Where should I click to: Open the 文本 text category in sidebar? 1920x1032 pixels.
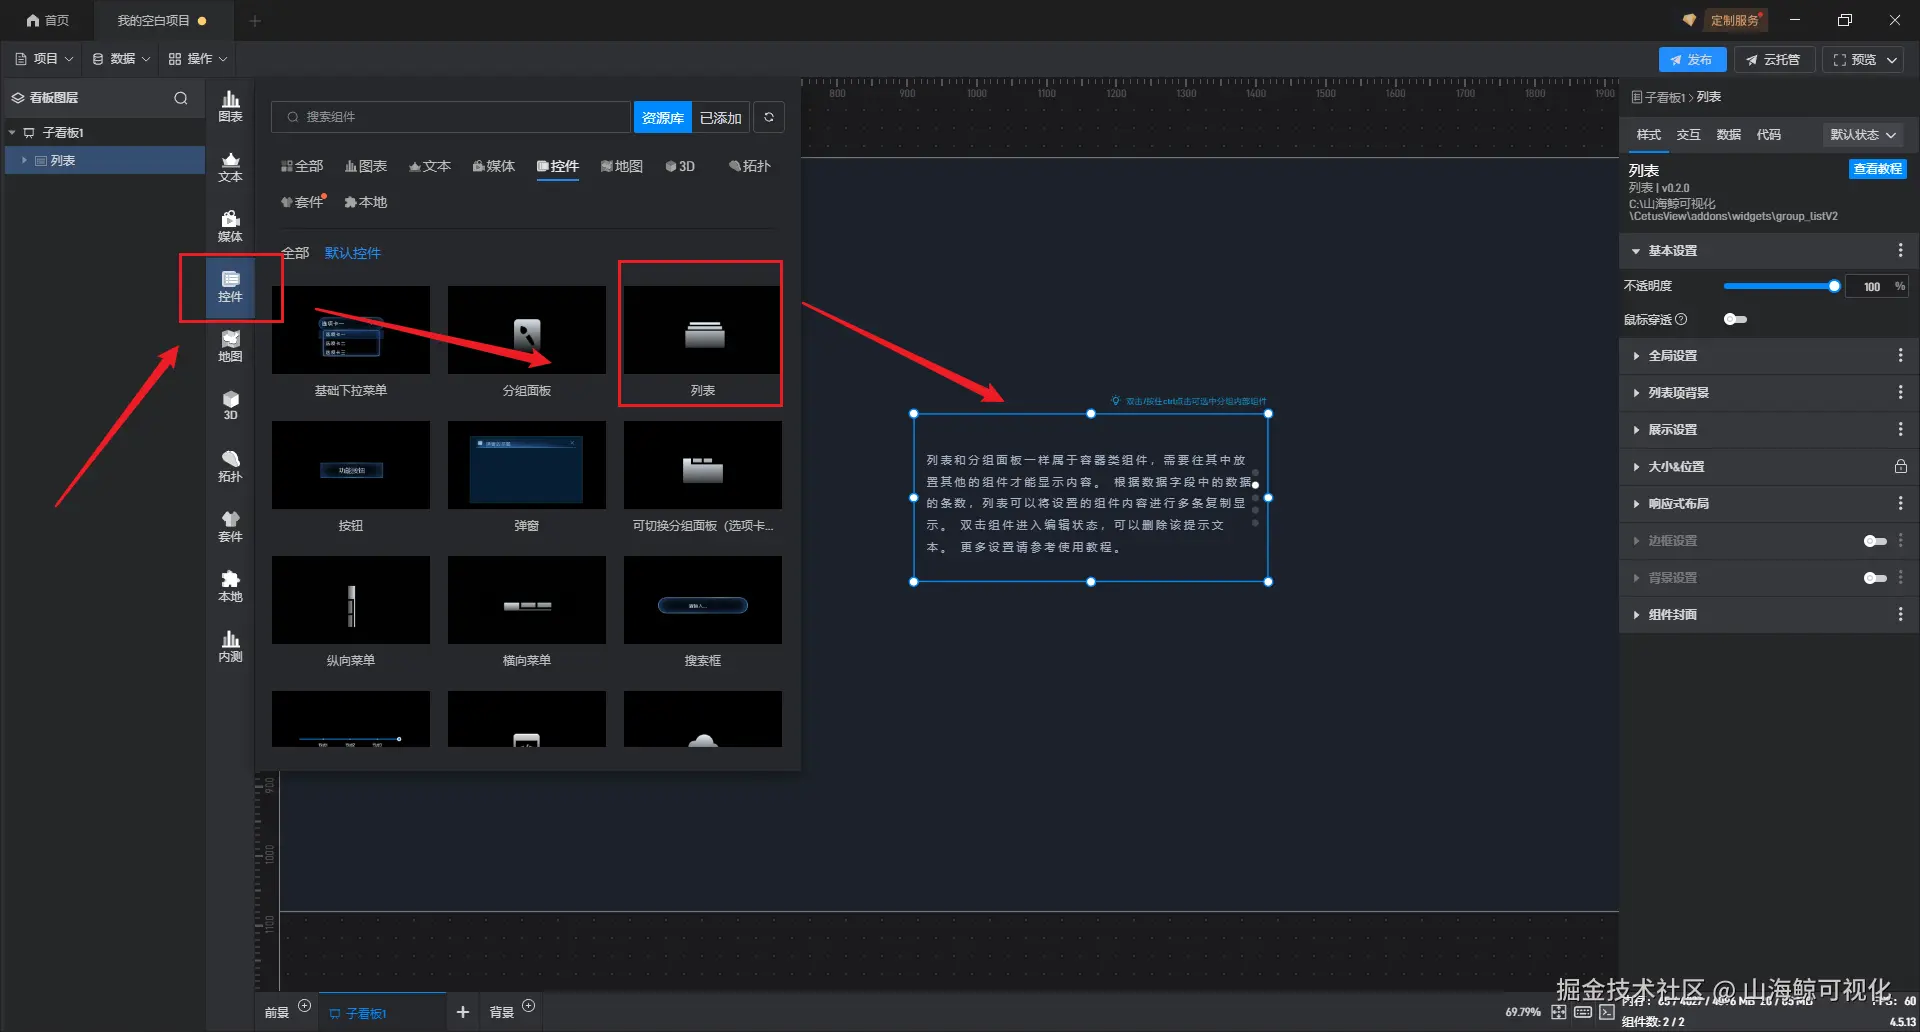click(230, 167)
